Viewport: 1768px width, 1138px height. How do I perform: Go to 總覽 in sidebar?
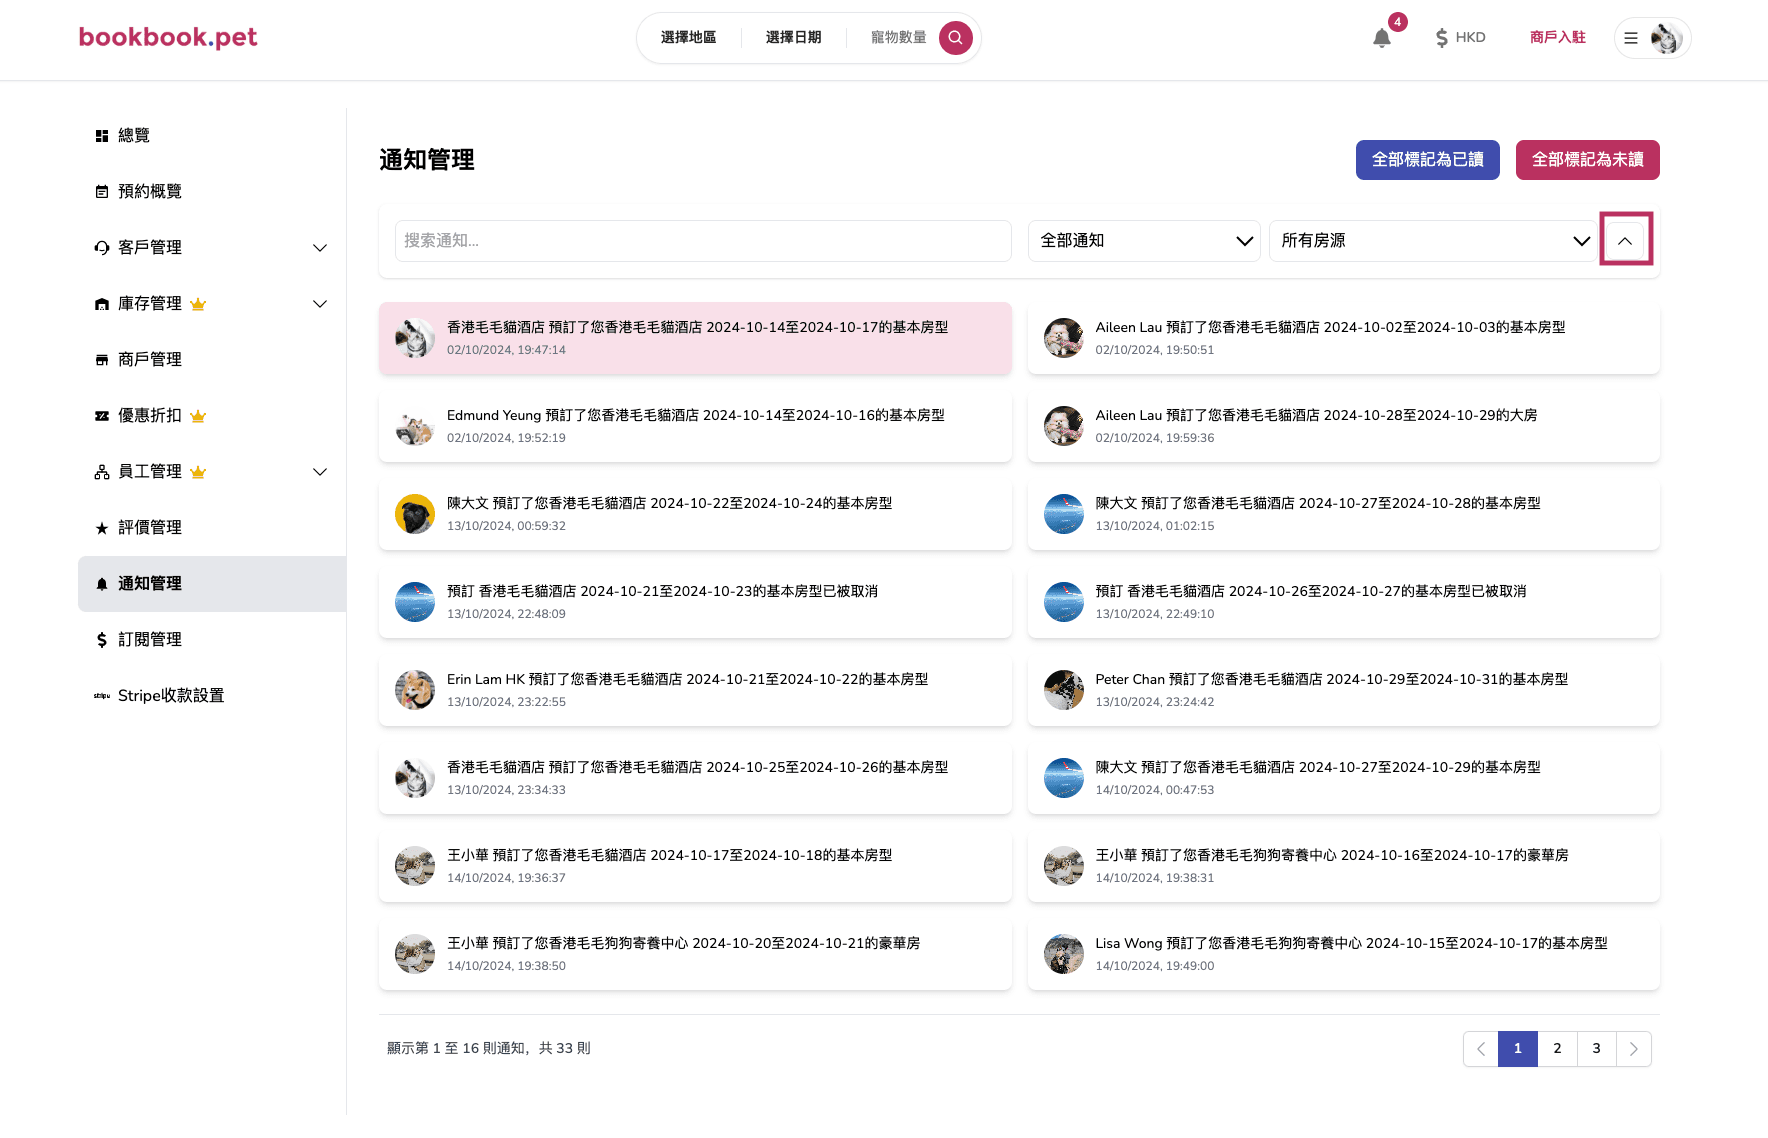(212, 136)
